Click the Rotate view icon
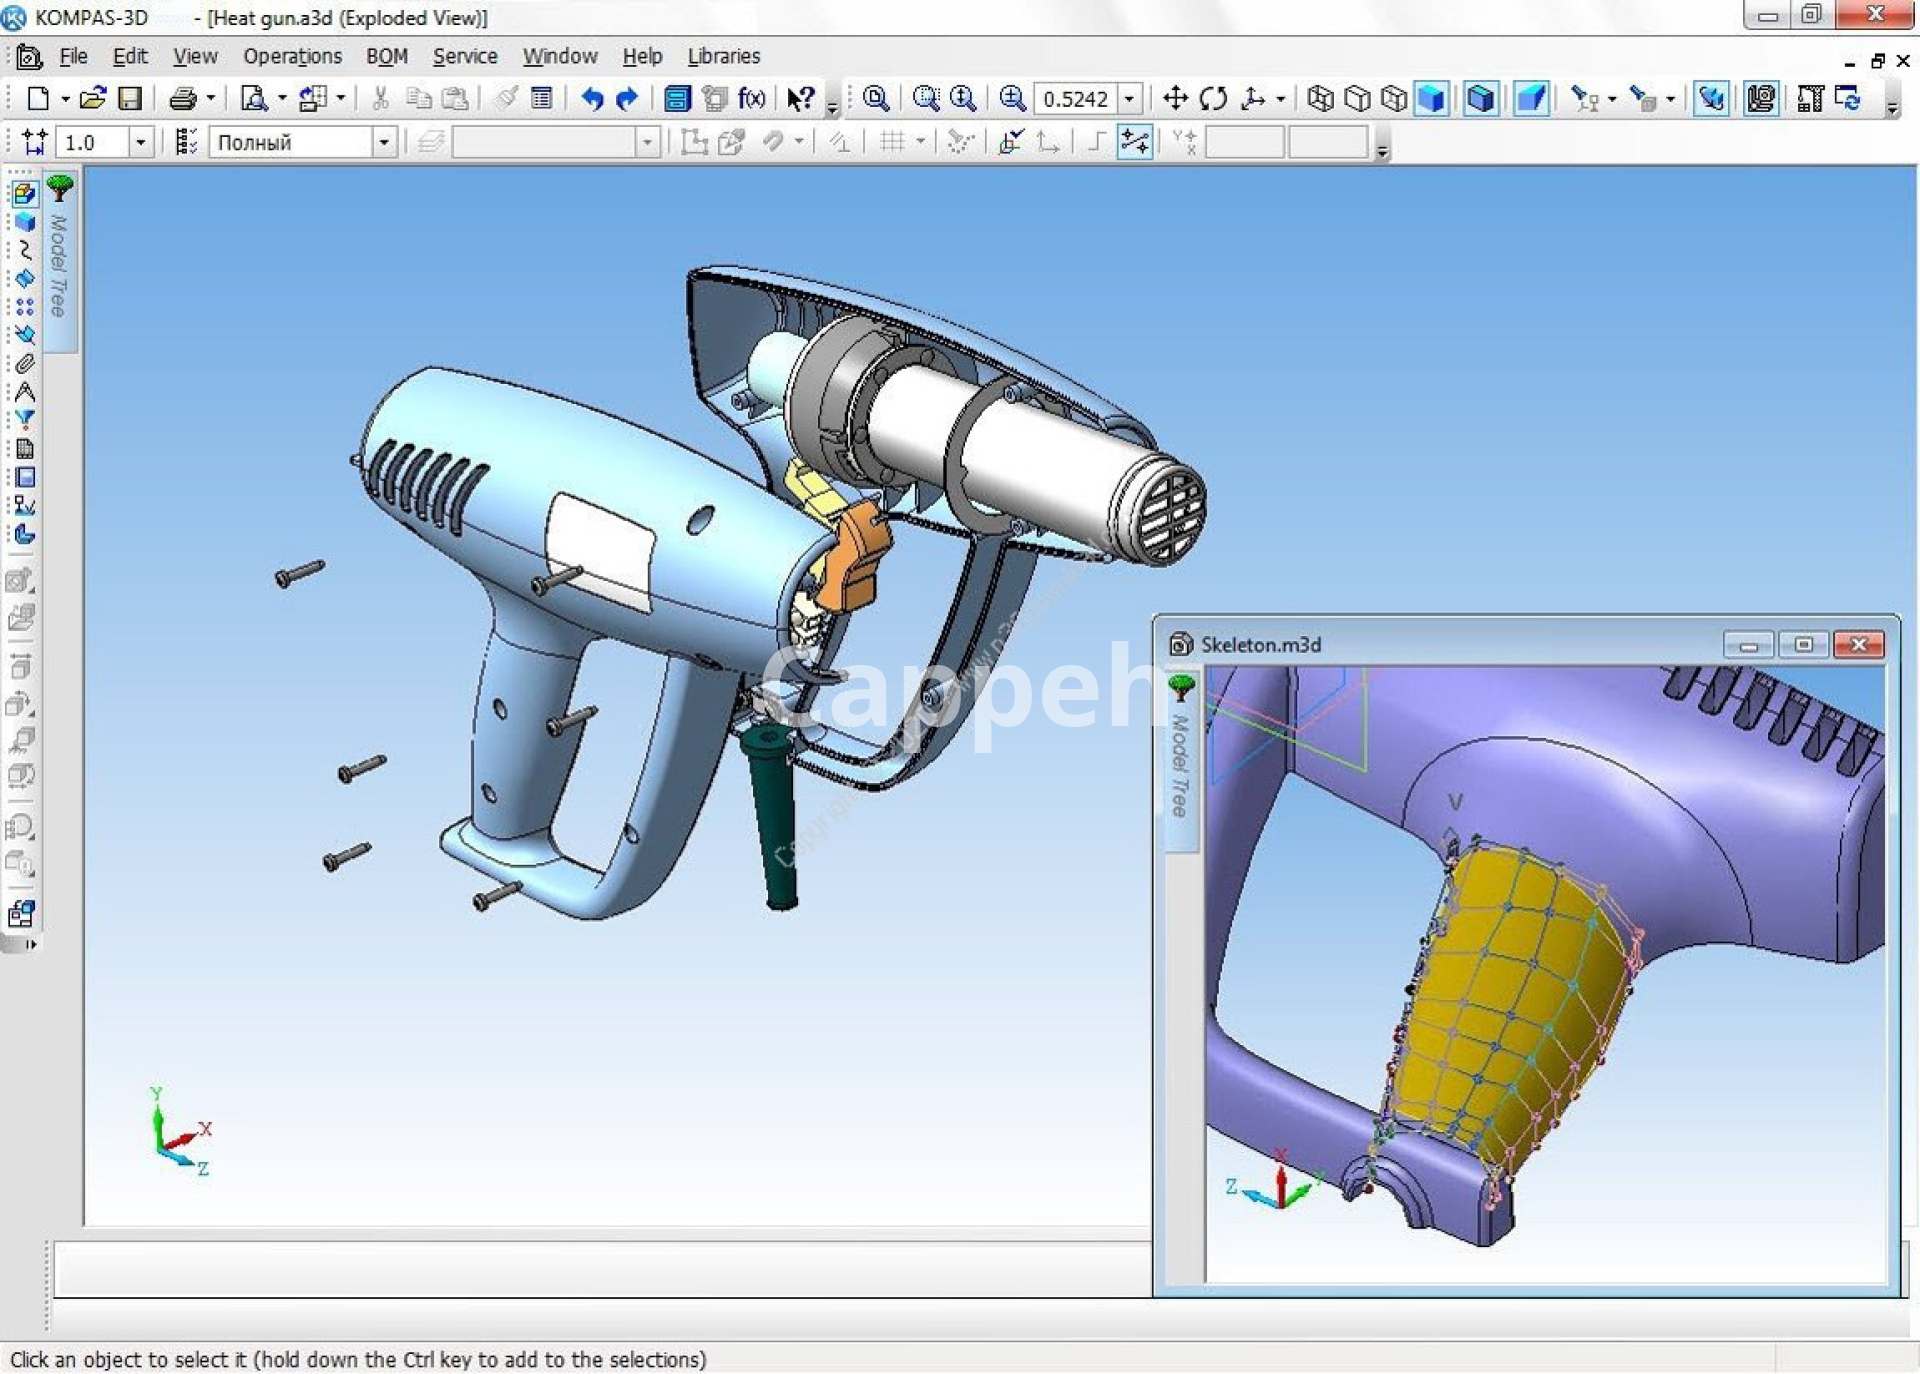Image resolution: width=1920 pixels, height=1374 pixels. coord(1213,98)
